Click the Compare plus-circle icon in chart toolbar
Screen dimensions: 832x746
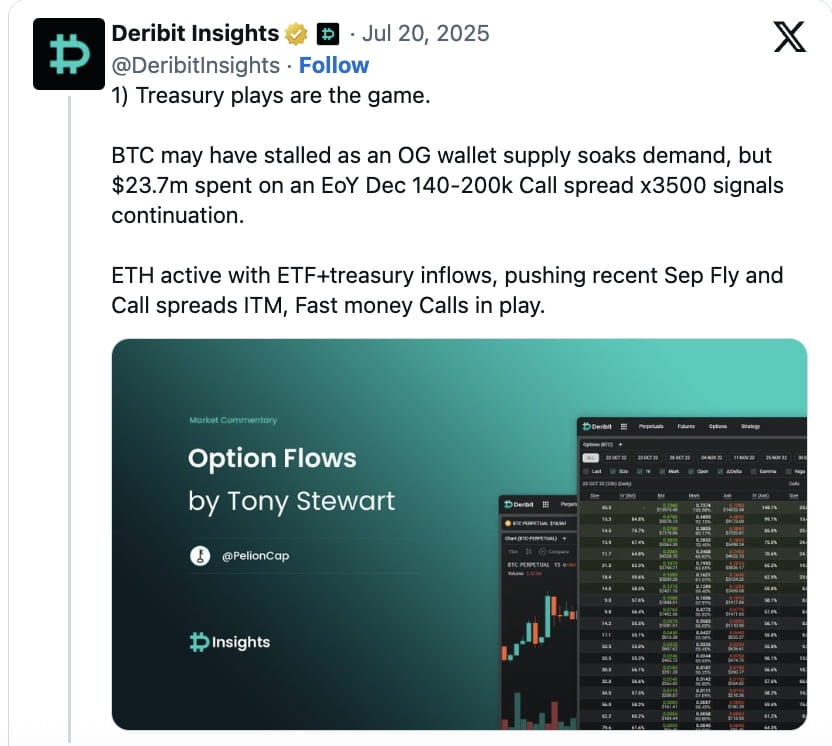coord(542,552)
